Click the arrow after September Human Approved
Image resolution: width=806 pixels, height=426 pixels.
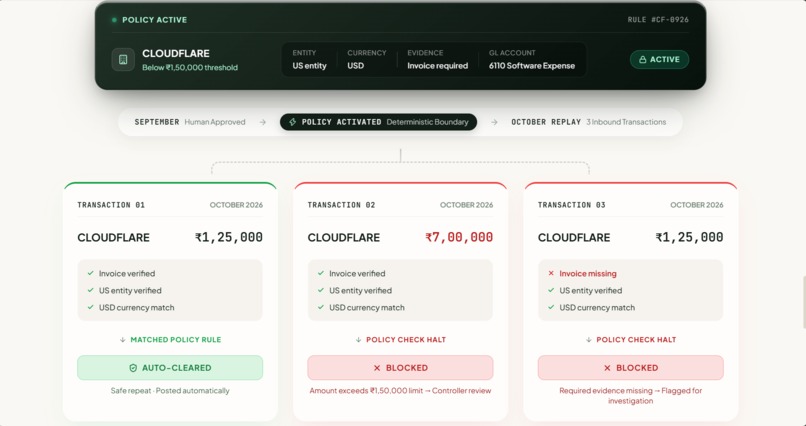[263, 122]
